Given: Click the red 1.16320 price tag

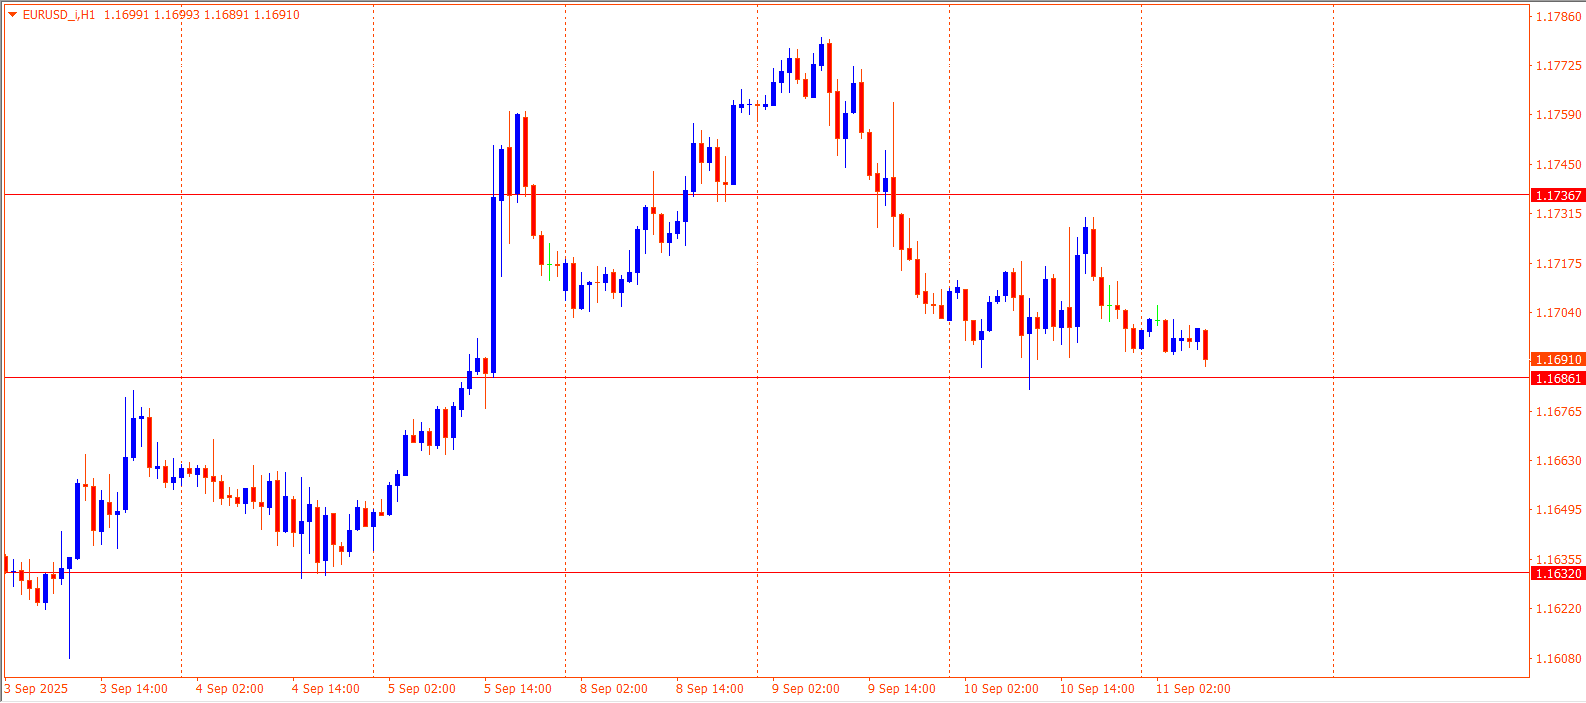Looking at the screenshot, I should (1558, 574).
